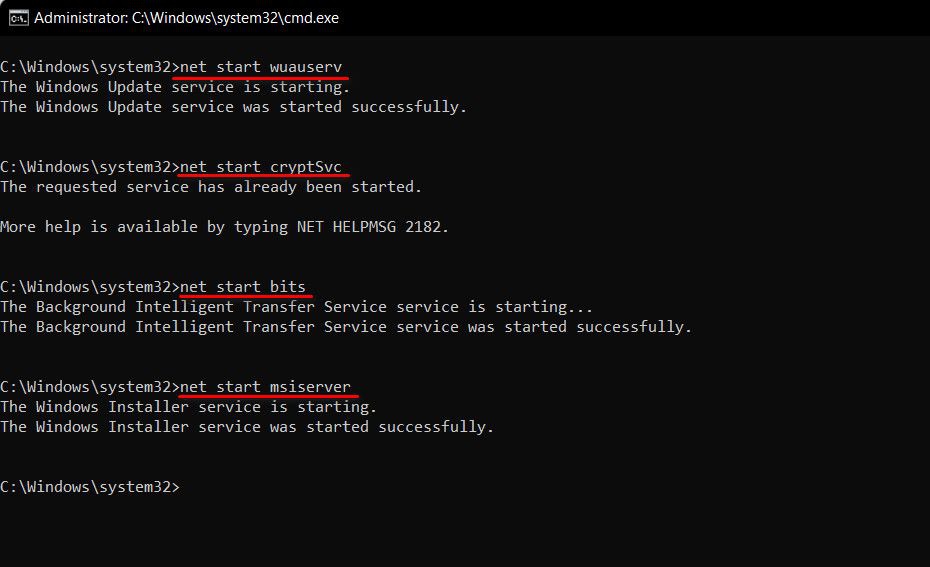The width and height of the screenshot is (930, 567).
Task: Click 'requested service has already been started' line
Action: 211,187
